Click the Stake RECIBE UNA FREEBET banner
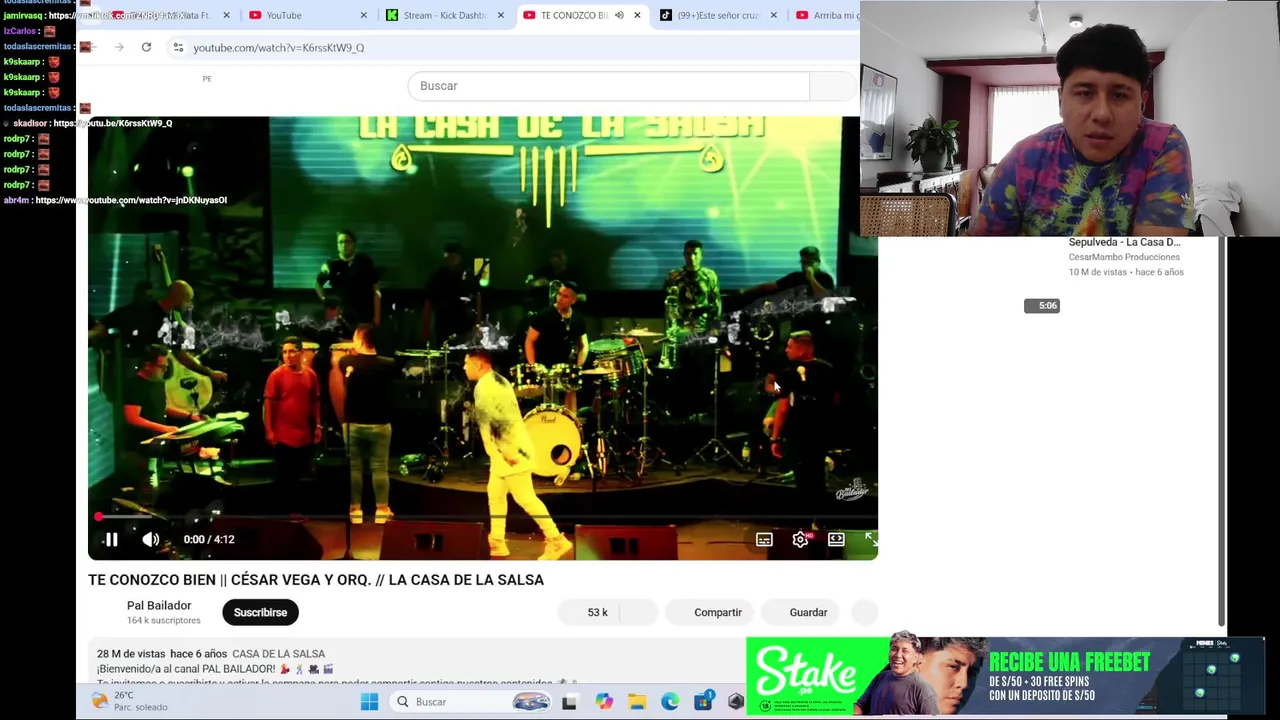This screenshot has height=720, width=1280. click(x=1006, y=676)
